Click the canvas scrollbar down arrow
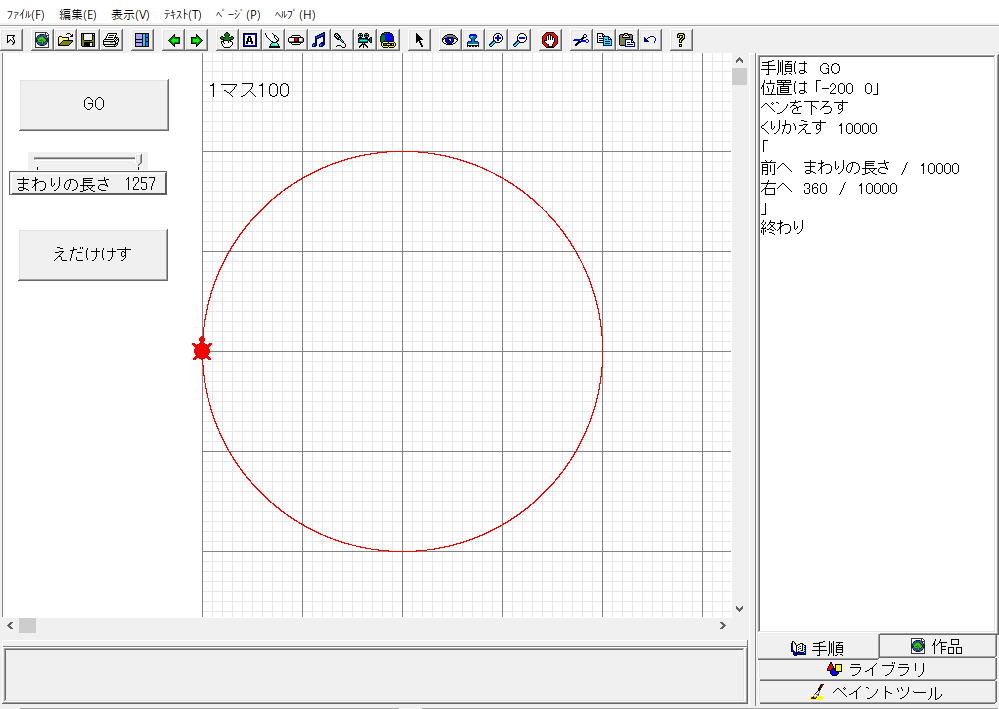Image resolution: width=999 pixels, height=709 pixels. tap(739, 608)
